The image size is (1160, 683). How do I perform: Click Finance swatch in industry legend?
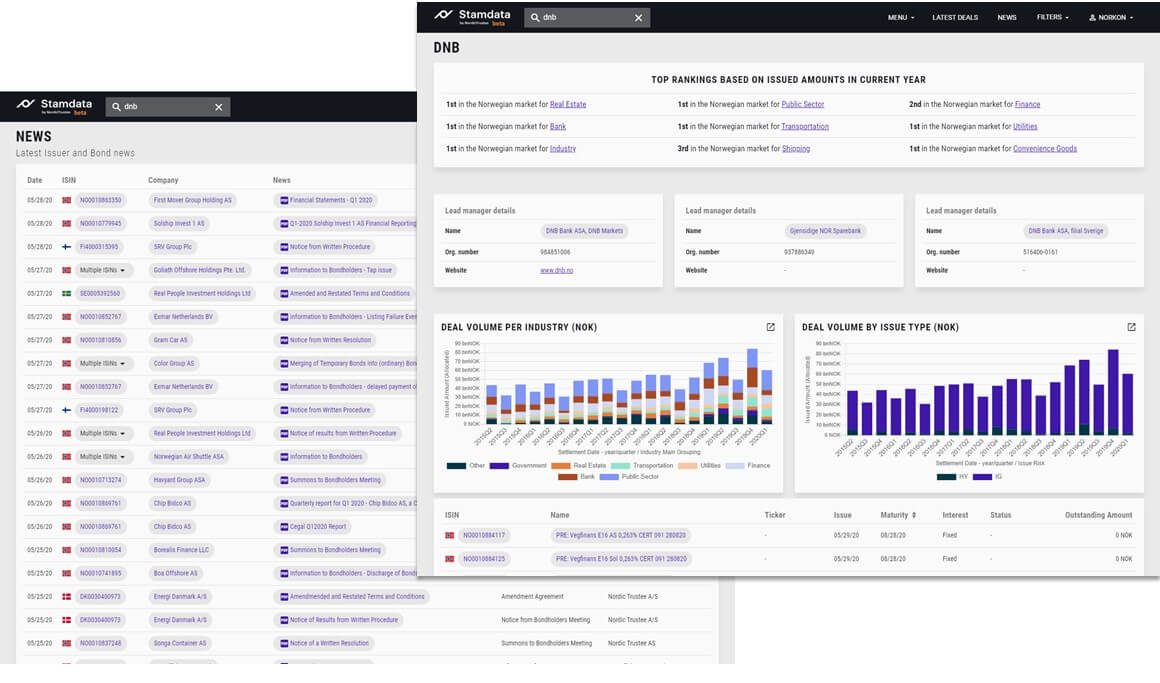coord(735,466)
